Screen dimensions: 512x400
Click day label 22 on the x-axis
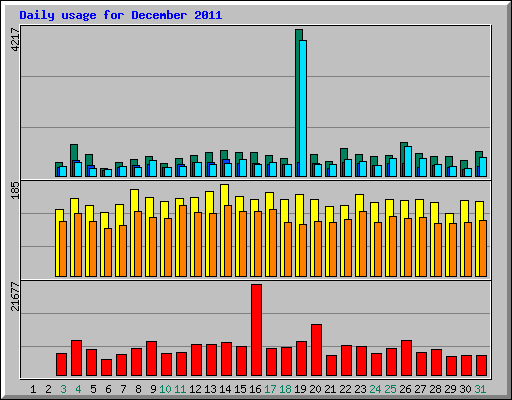pyautogui.click(x=345, y=389)
